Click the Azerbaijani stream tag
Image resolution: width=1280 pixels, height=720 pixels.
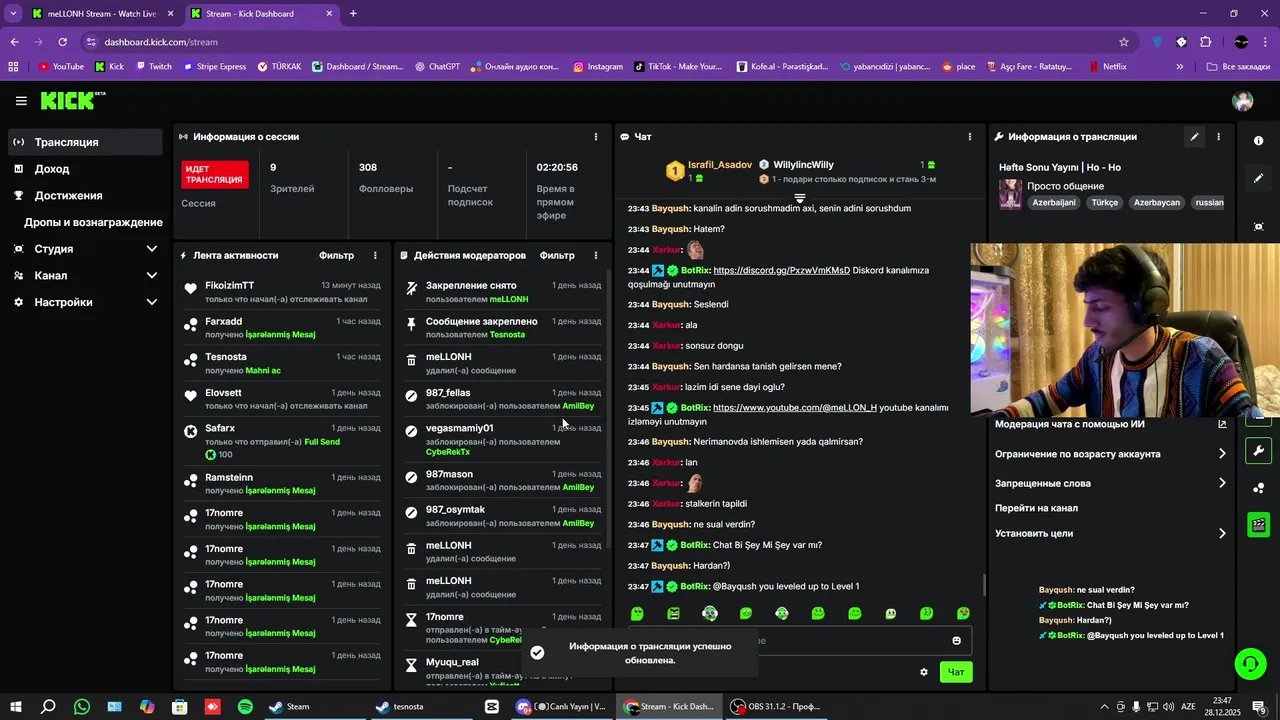pyautogui.click(x=1054, y=202)
